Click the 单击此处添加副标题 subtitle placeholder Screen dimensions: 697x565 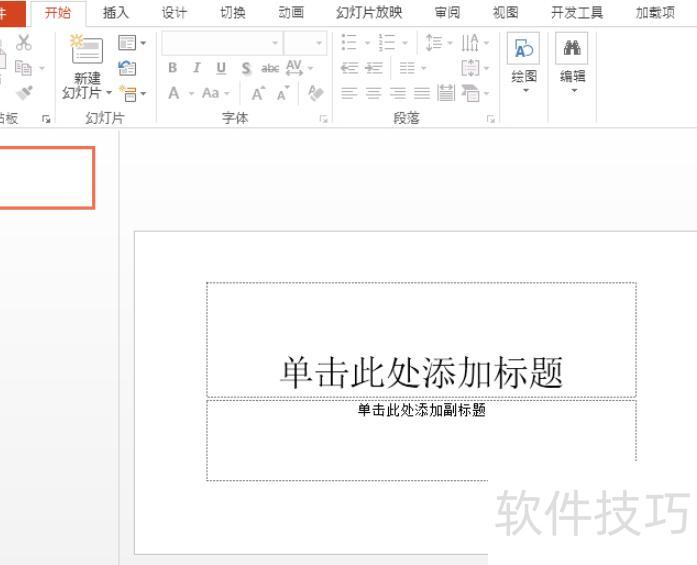(x=421, y=440)
